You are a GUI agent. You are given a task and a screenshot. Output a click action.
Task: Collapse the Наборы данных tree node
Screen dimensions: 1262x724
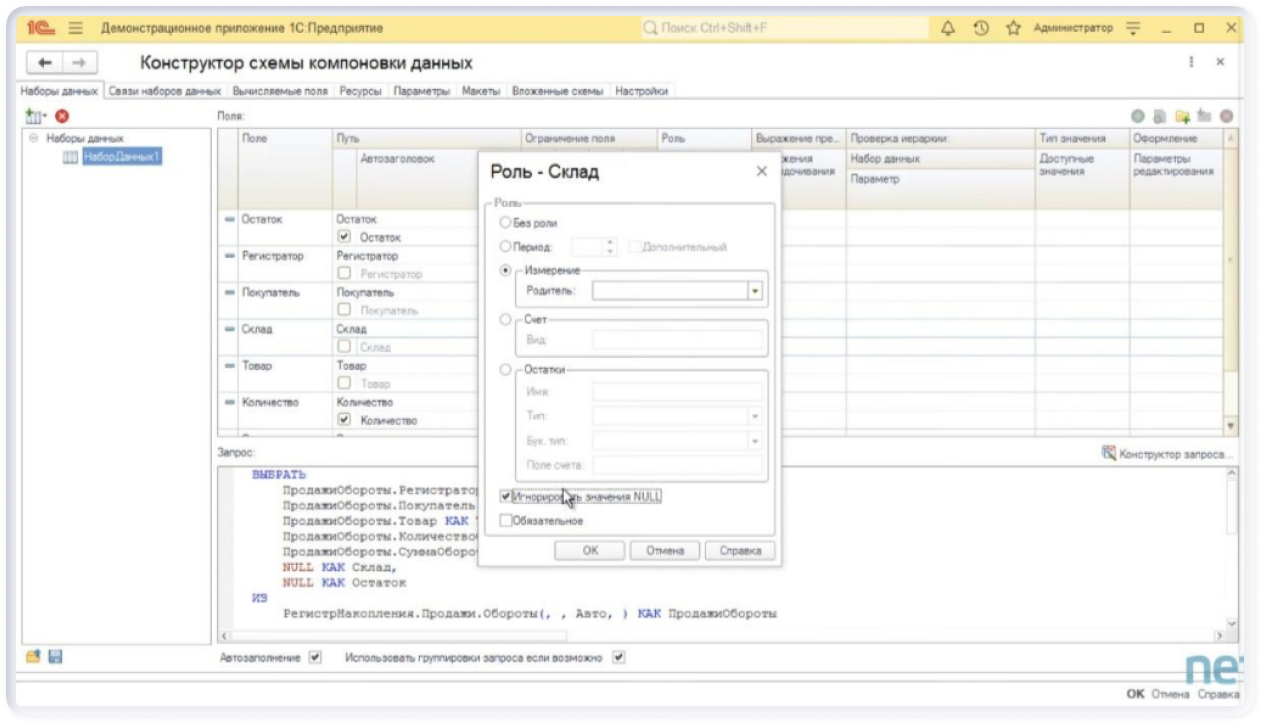pyautogui.click(x=34, y=138)
